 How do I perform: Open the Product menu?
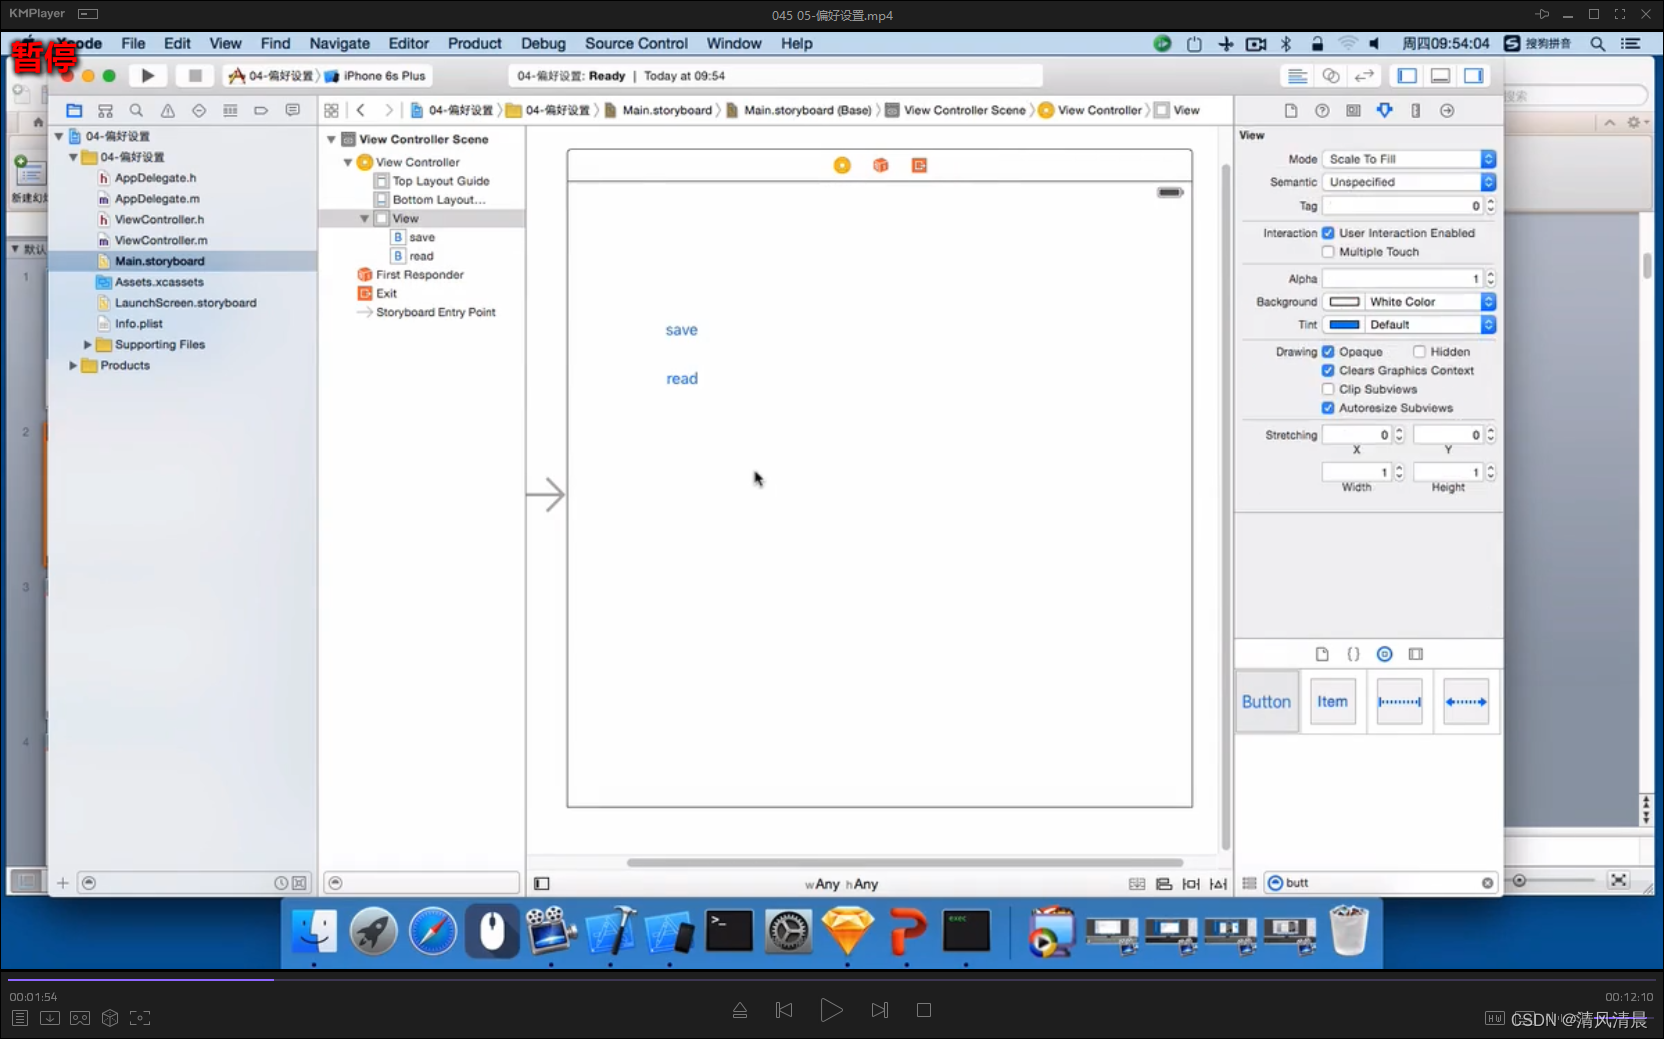[474, 44]
